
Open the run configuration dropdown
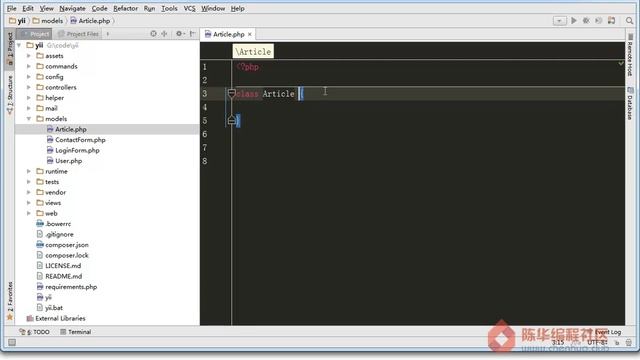pos(559,20)
